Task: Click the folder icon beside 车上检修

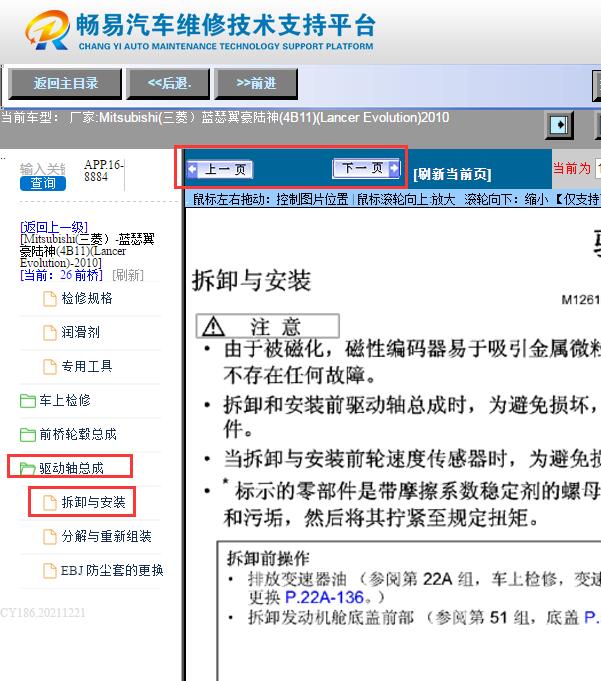Action: (x=28, y=400)
